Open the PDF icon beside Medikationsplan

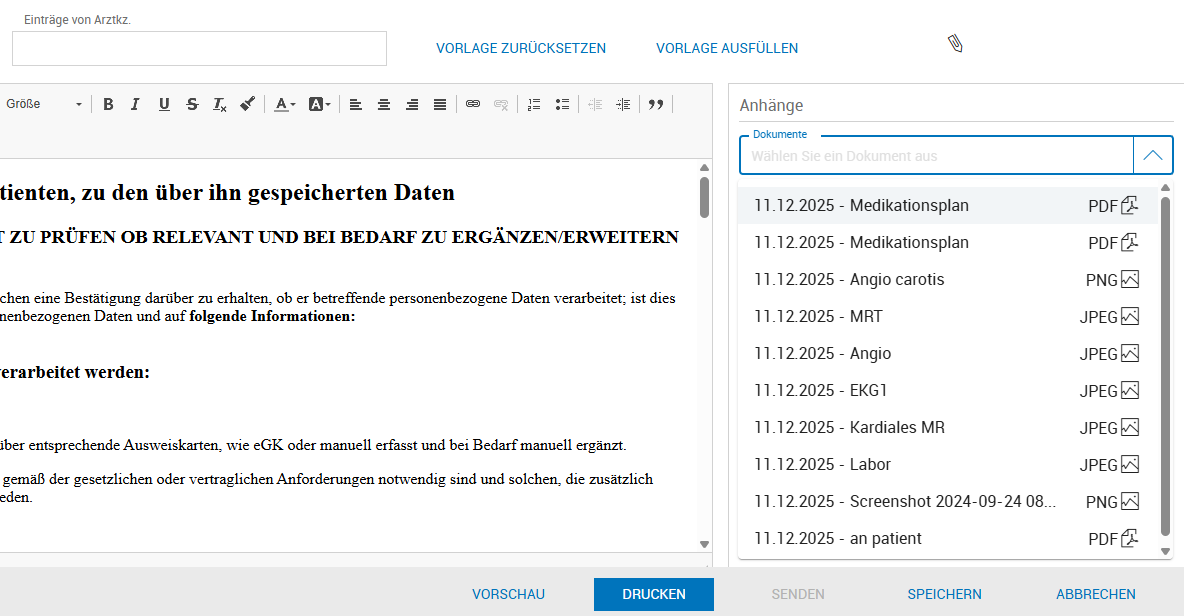pos(1129,205)
